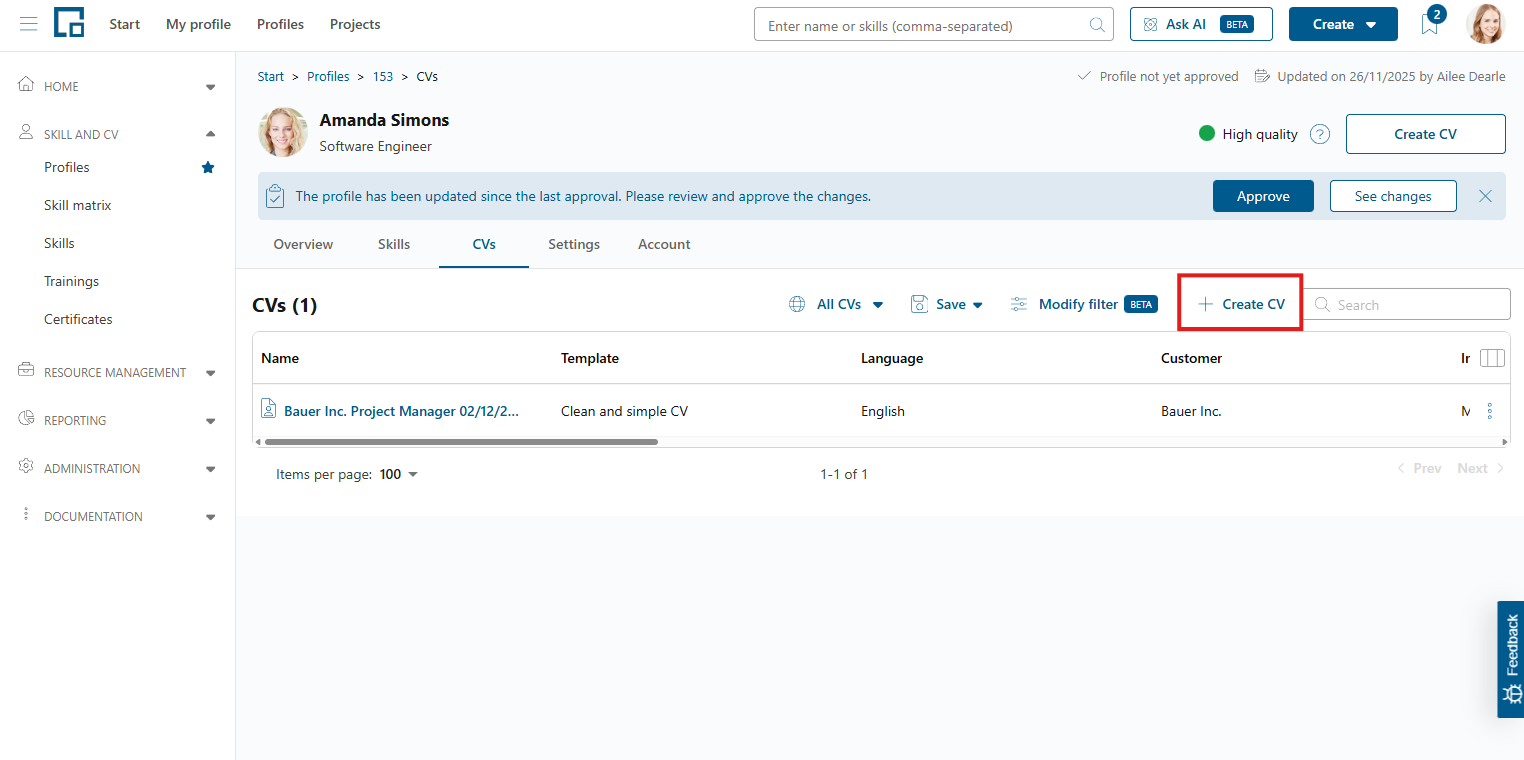
Task: Open the three-dot menu for the Bauer Inc. CV row
Action: (1489, 411)
